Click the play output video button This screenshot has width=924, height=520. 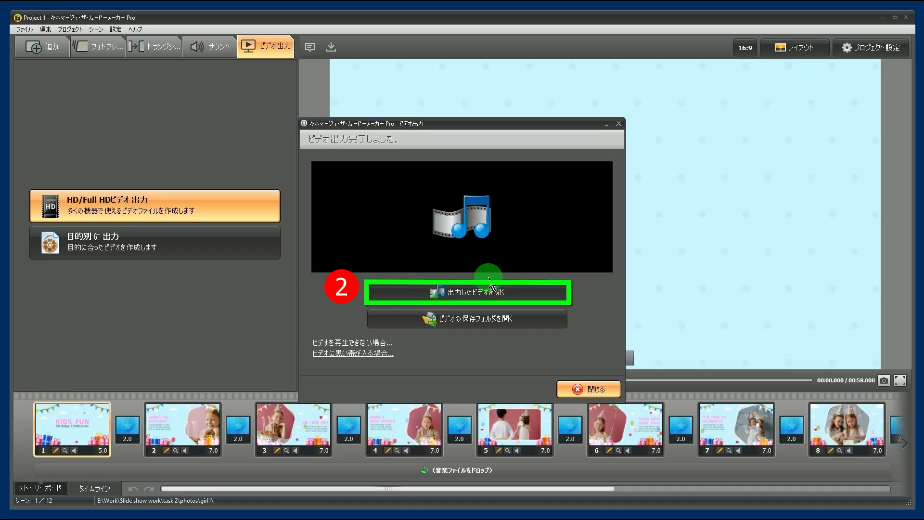click(x=467, y=292)
